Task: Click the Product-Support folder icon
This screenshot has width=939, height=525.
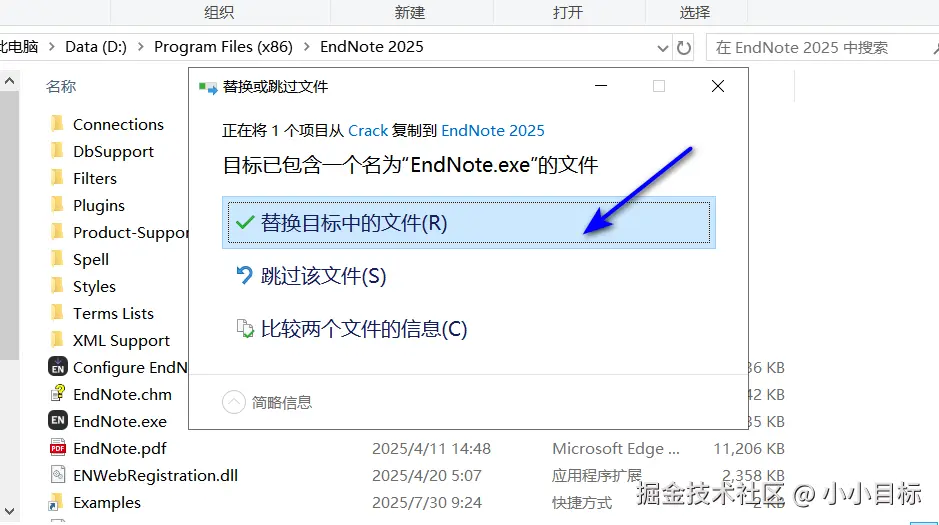Action: click(57, 231)
